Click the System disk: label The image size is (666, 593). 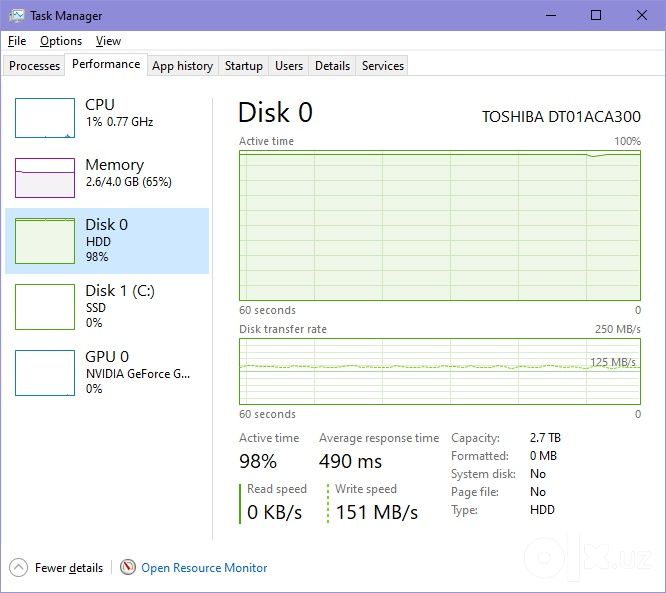483,474
